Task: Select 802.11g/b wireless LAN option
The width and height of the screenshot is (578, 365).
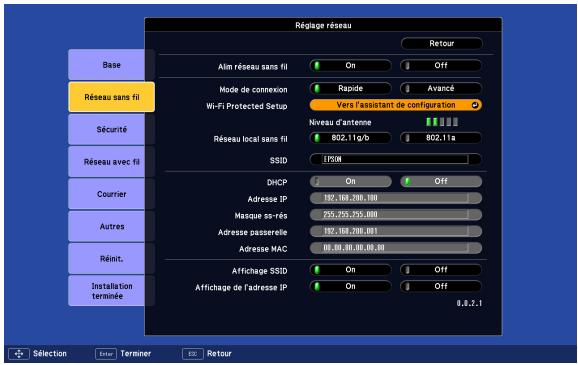Action: [351, 138]
